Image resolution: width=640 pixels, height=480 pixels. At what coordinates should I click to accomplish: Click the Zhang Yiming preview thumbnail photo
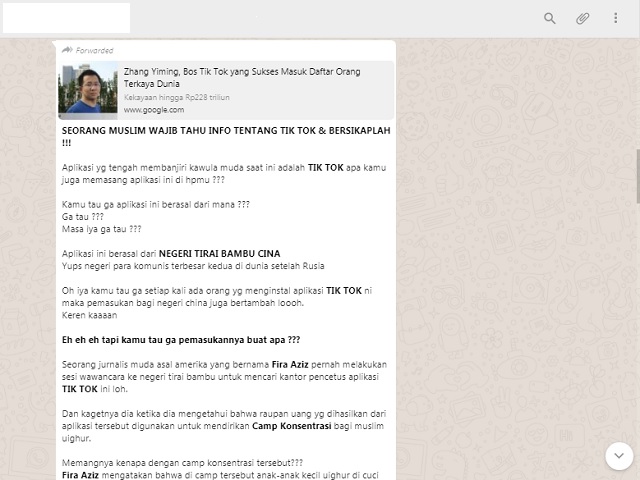pyautogui.click(x=88, y=90)
